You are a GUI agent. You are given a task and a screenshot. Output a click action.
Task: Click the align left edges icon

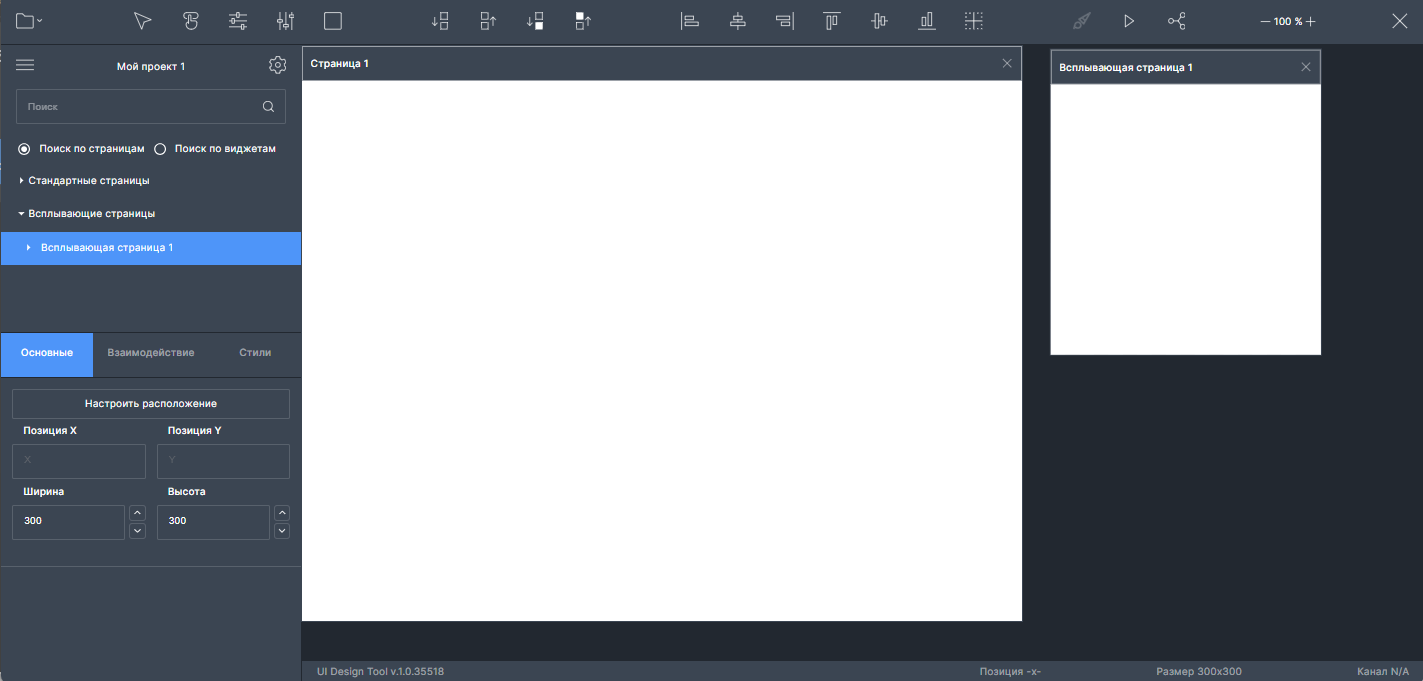[689, 21]
